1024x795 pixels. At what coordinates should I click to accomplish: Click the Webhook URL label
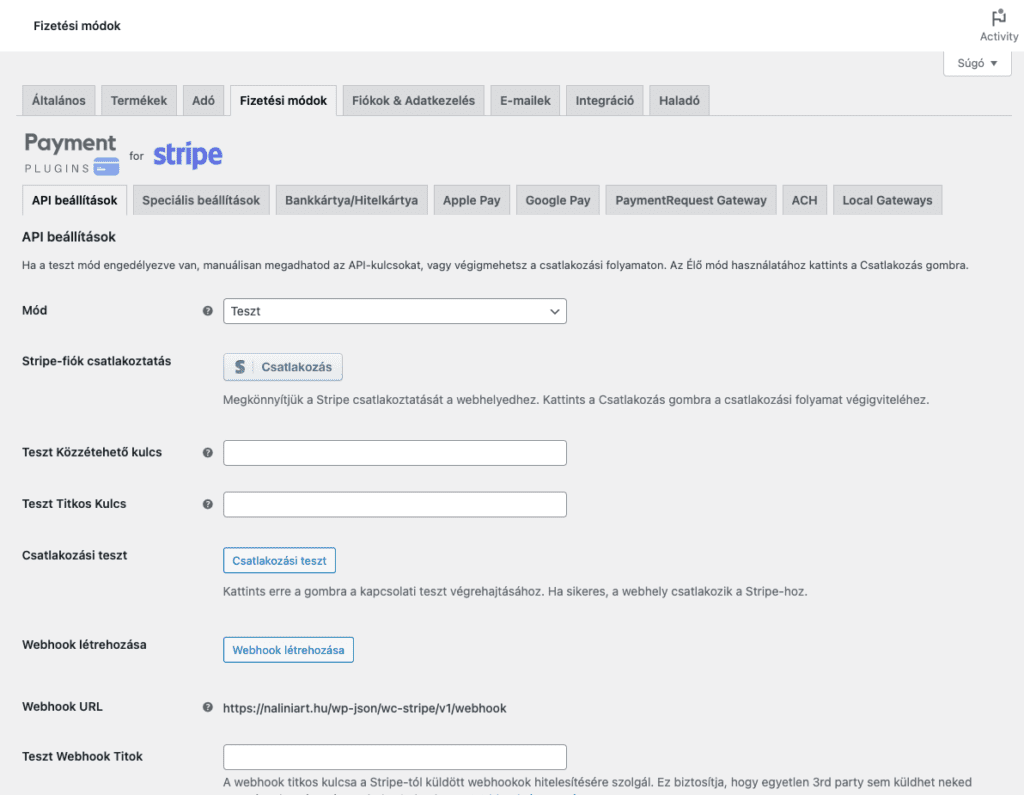coord(62,707)
